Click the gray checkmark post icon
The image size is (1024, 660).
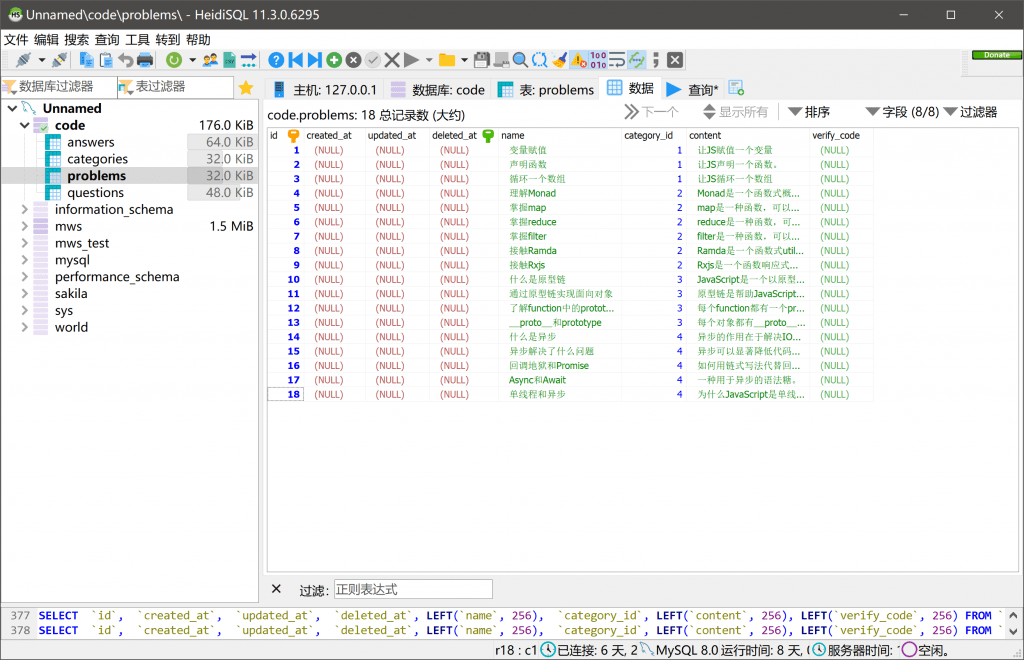pos(372,60)
